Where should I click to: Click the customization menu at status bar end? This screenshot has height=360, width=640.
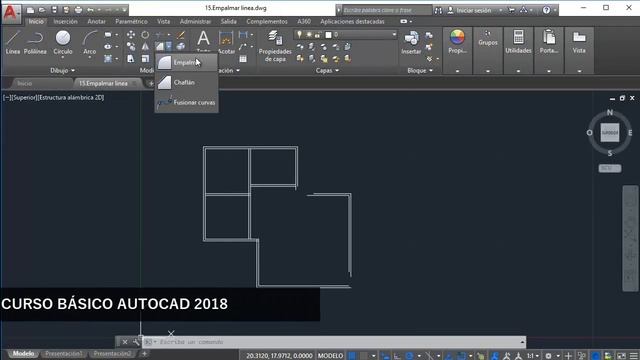tap(634, 356)
